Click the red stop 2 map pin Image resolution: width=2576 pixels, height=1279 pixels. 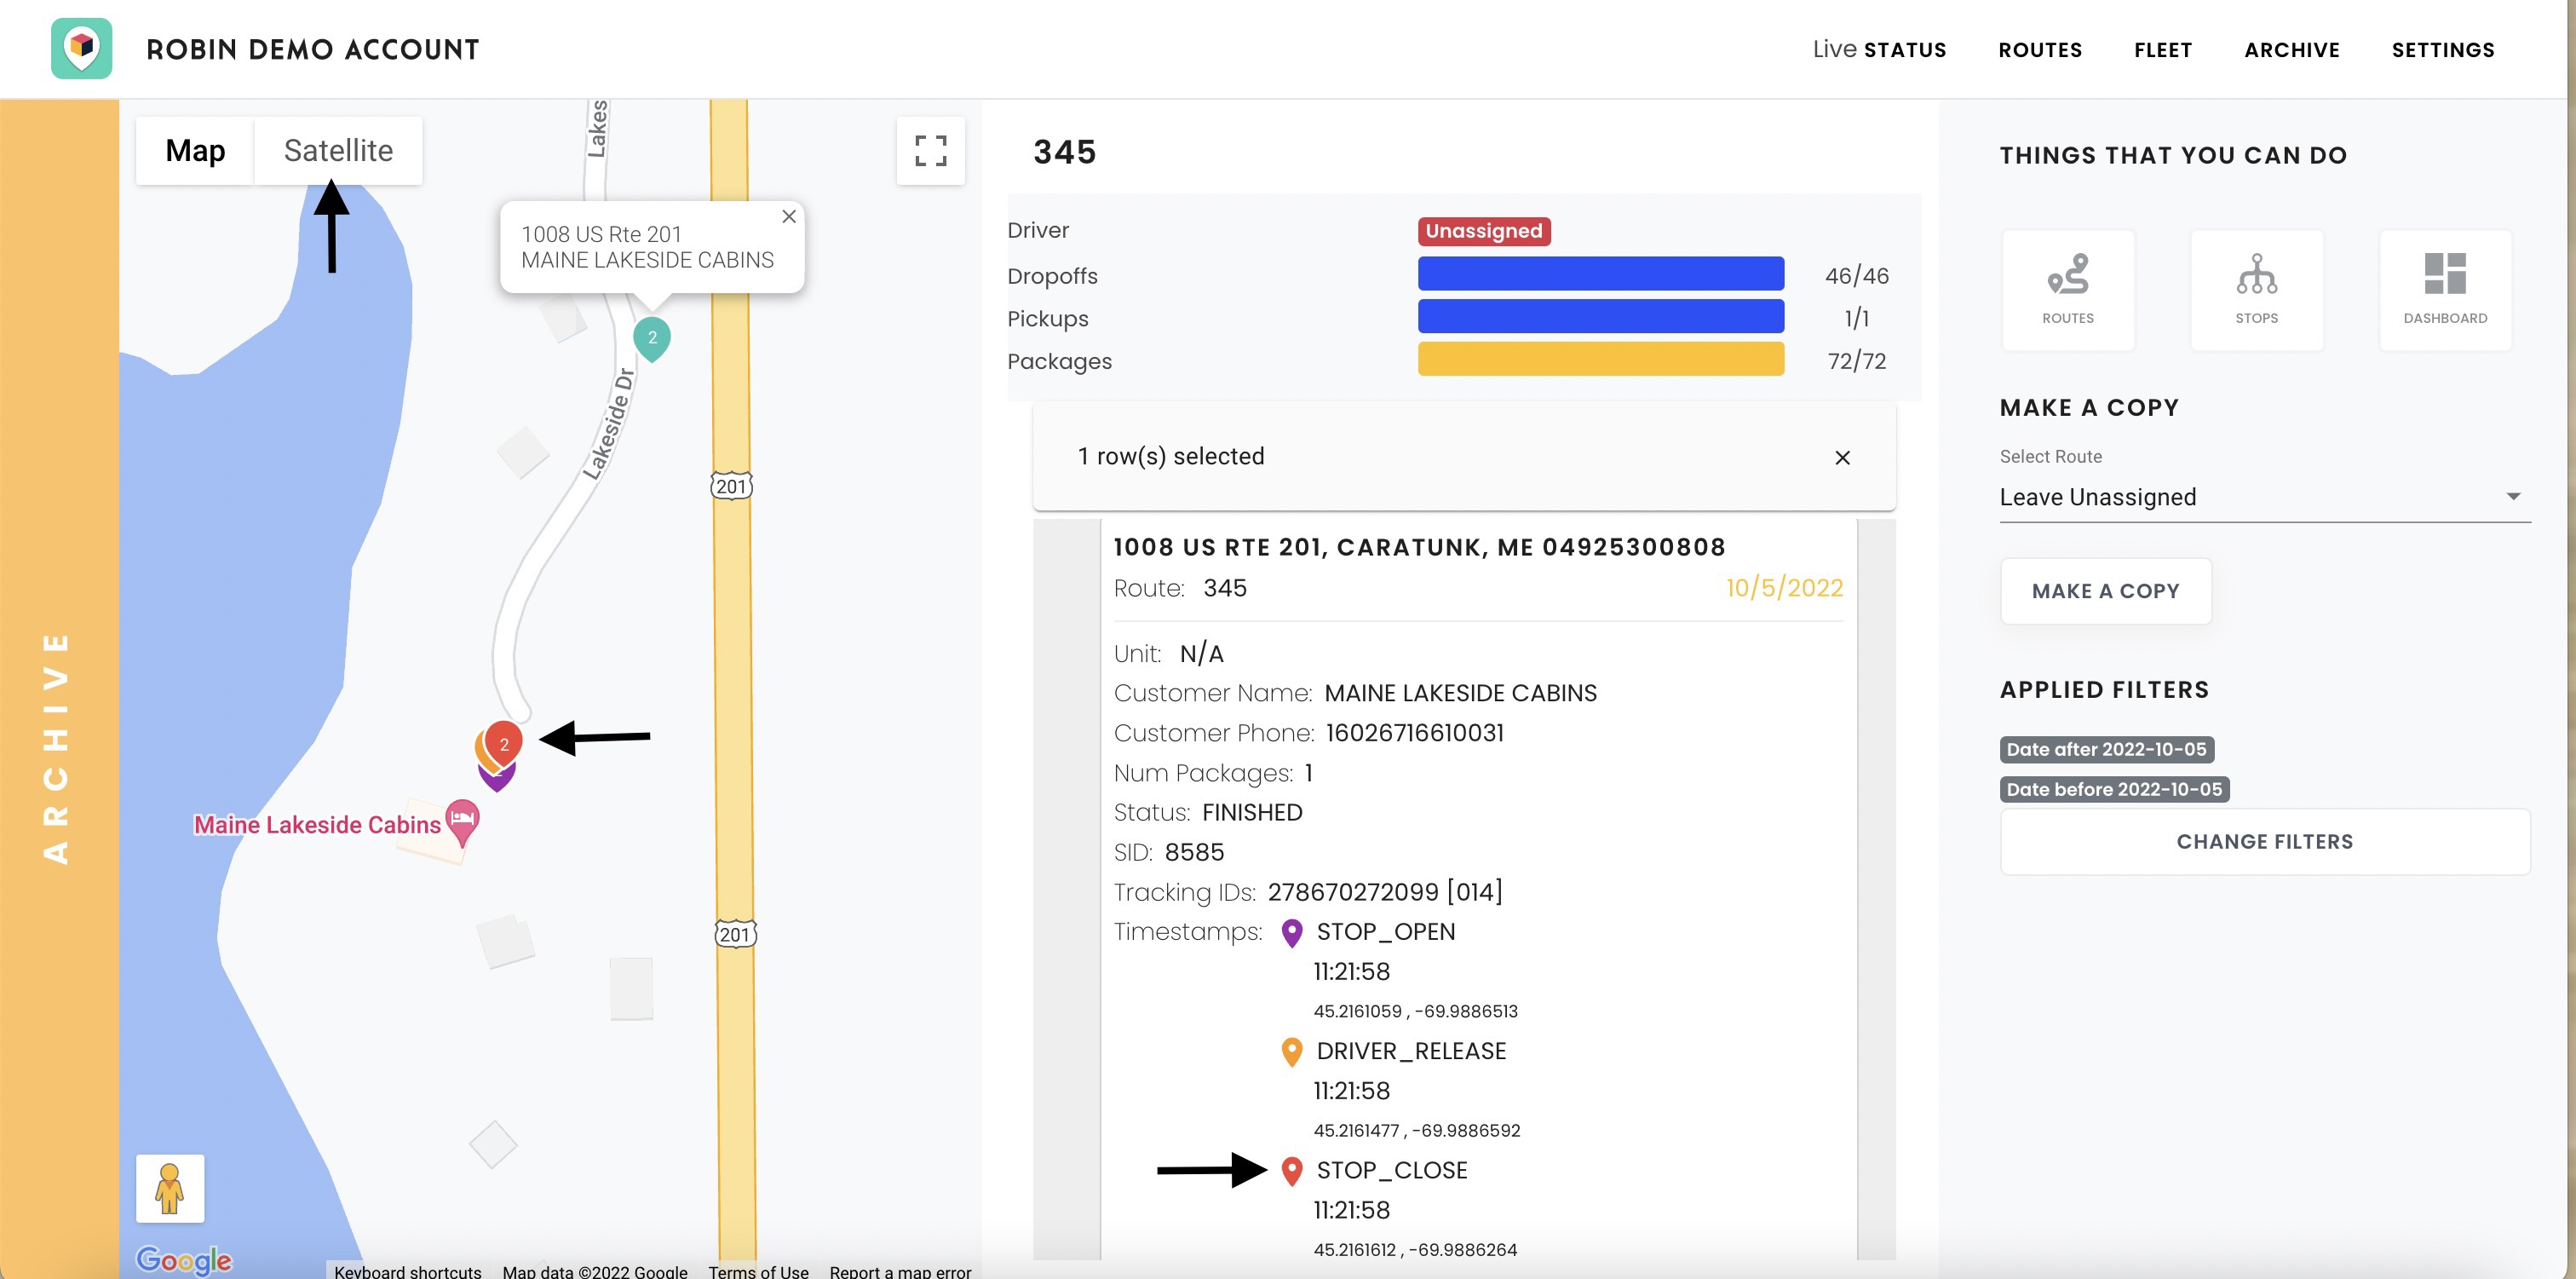point(505,743)
